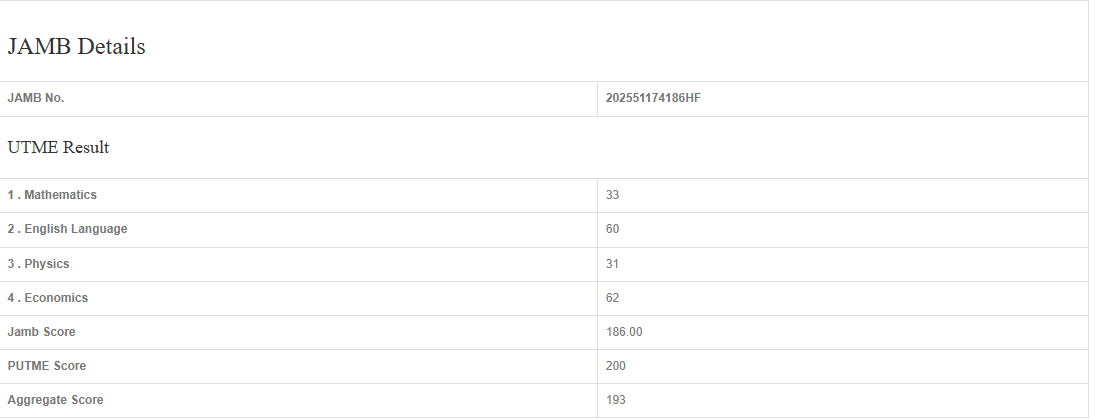Select the Economics score value 62
The height and width of the screenshot is (420, 1097).
tap(612, 298)
